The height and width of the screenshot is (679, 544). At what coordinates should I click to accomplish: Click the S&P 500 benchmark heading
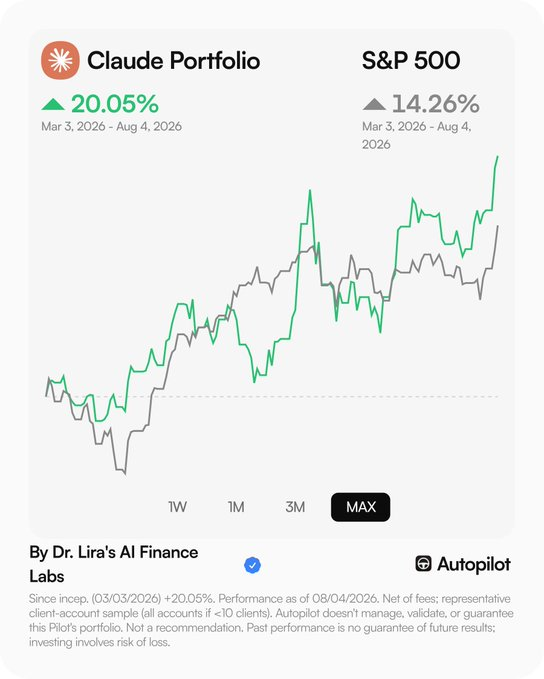tap(411, 60)
